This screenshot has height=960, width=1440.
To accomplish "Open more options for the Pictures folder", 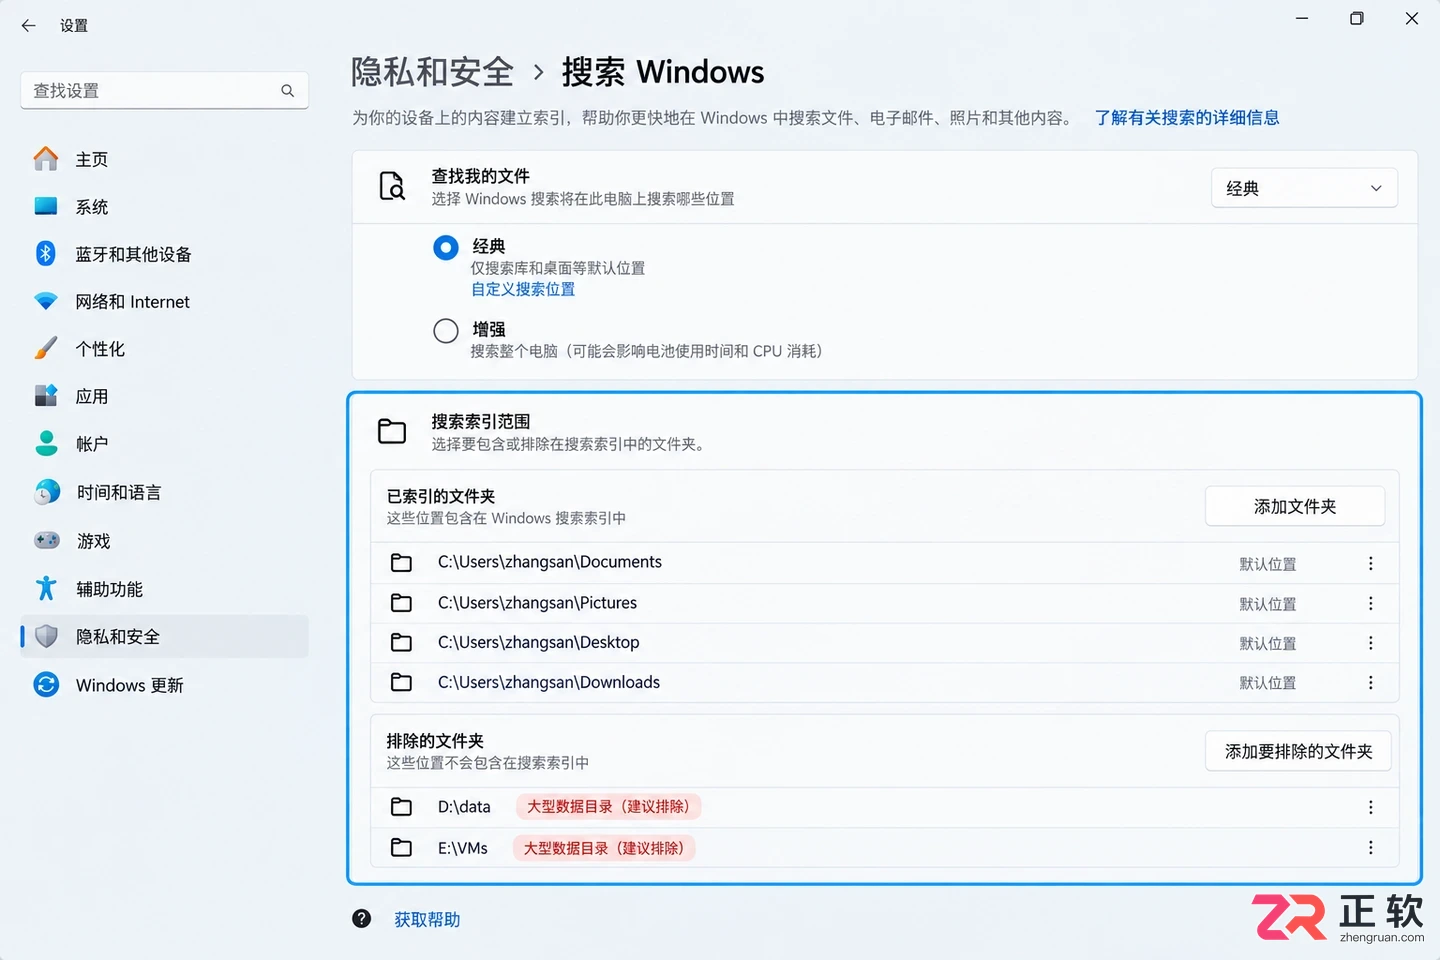I will tap(1370, 603).
